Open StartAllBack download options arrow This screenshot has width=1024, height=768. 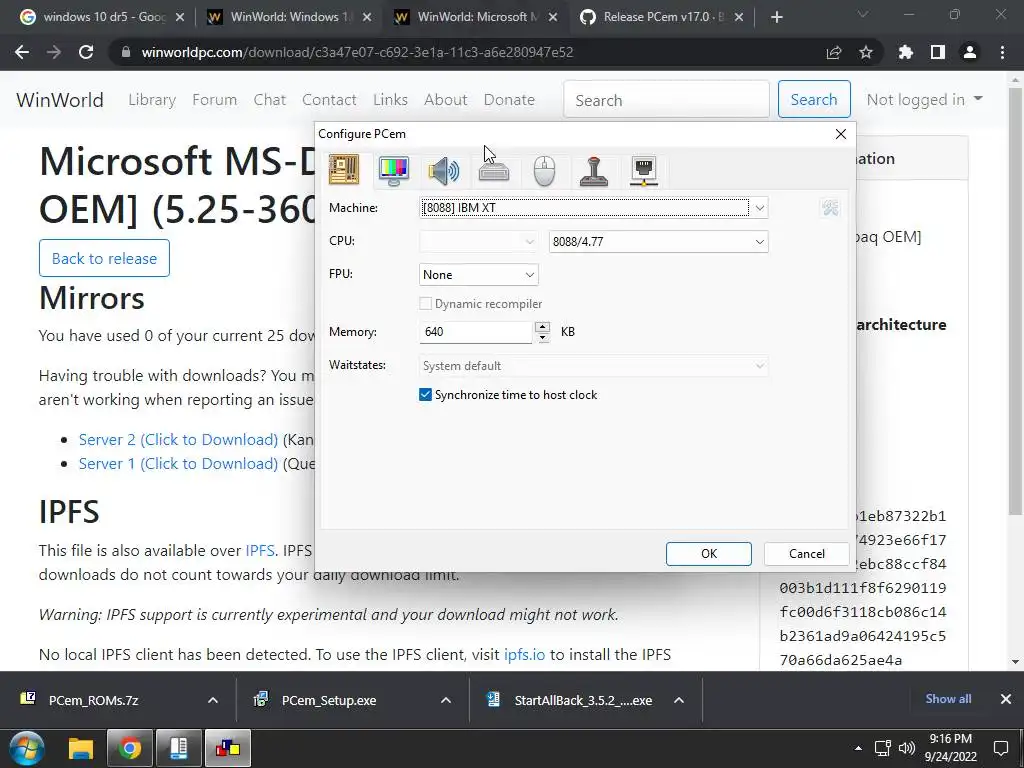tap(679, 700)
